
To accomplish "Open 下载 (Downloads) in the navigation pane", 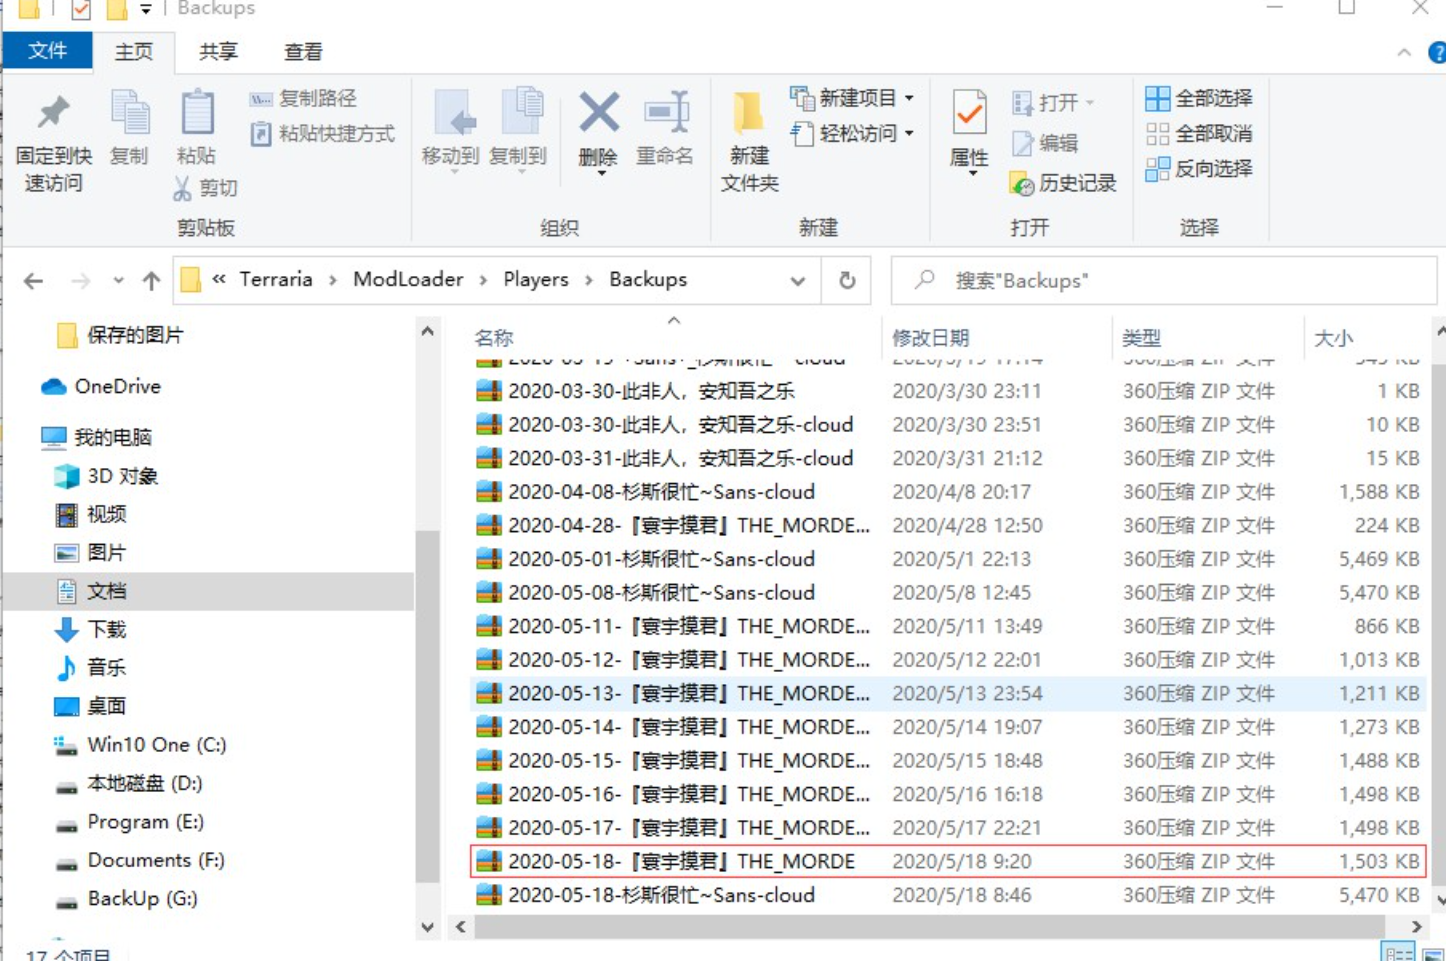I will point(90,629).
